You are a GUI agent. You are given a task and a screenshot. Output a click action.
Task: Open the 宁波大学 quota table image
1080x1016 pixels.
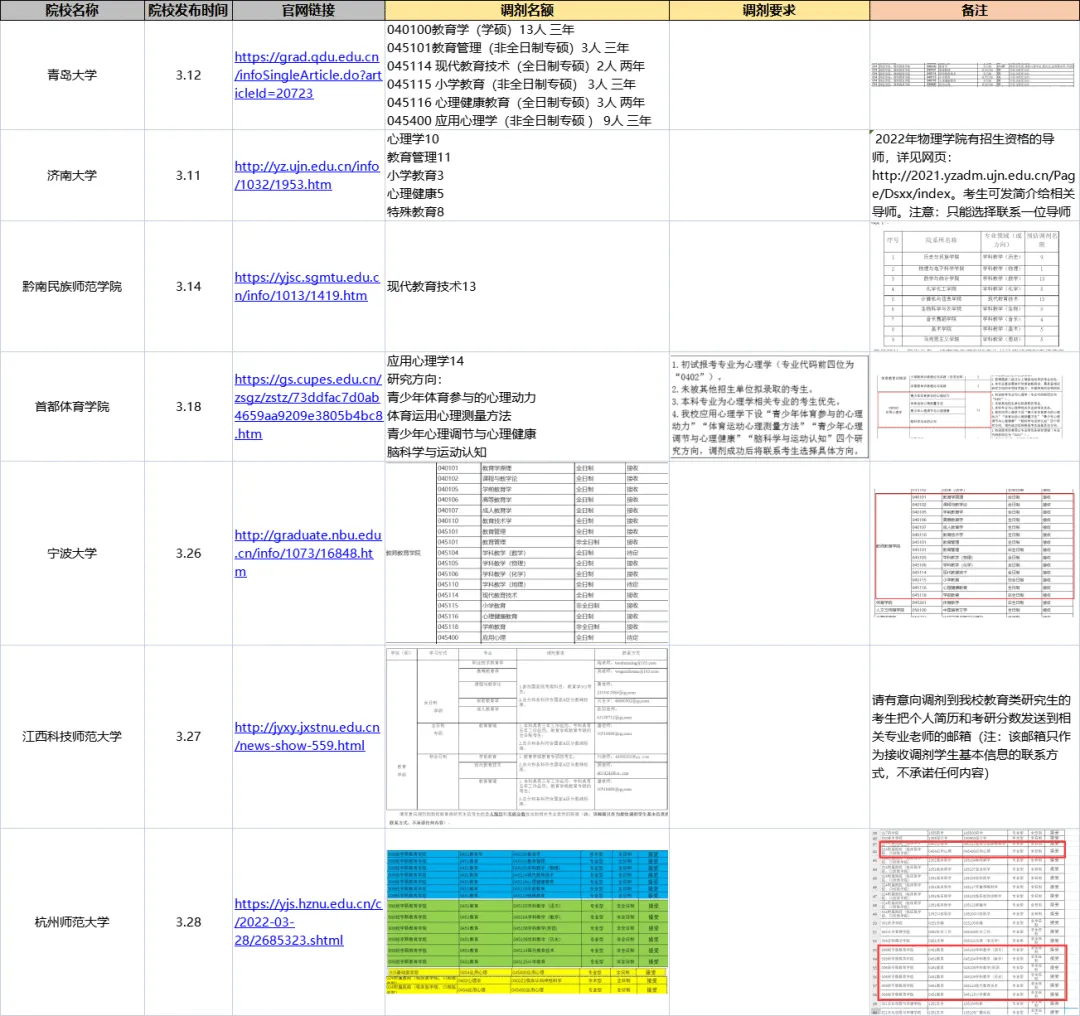pos(527,553)
